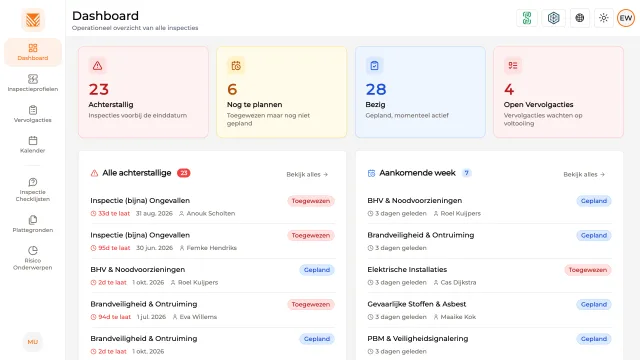Screen dimensions: 640x360
Task: Click the 7 badge beside Aankomende week
Action: 467,173
